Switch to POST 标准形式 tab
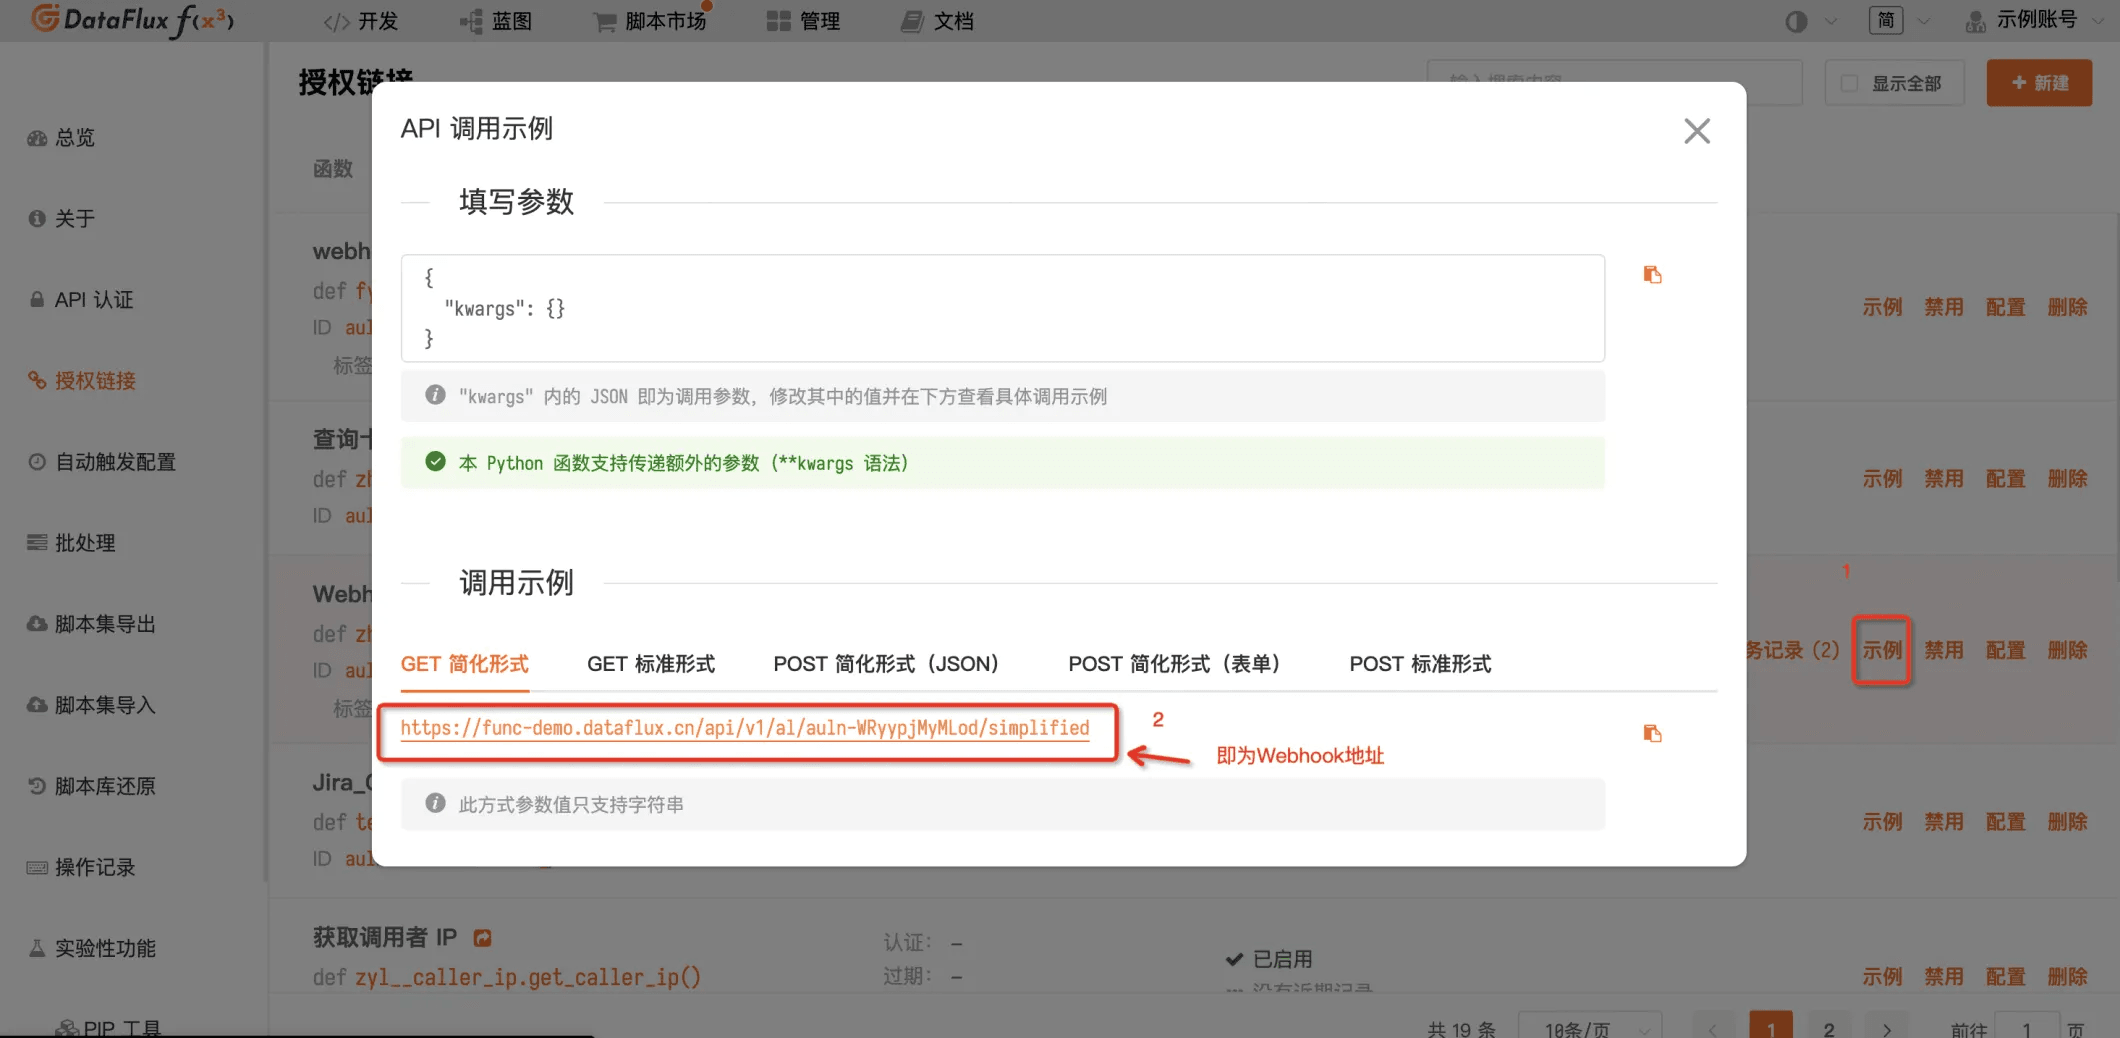Image resolution: width=2120 pixels, height=1038 pixels. tap(1420, 664)
